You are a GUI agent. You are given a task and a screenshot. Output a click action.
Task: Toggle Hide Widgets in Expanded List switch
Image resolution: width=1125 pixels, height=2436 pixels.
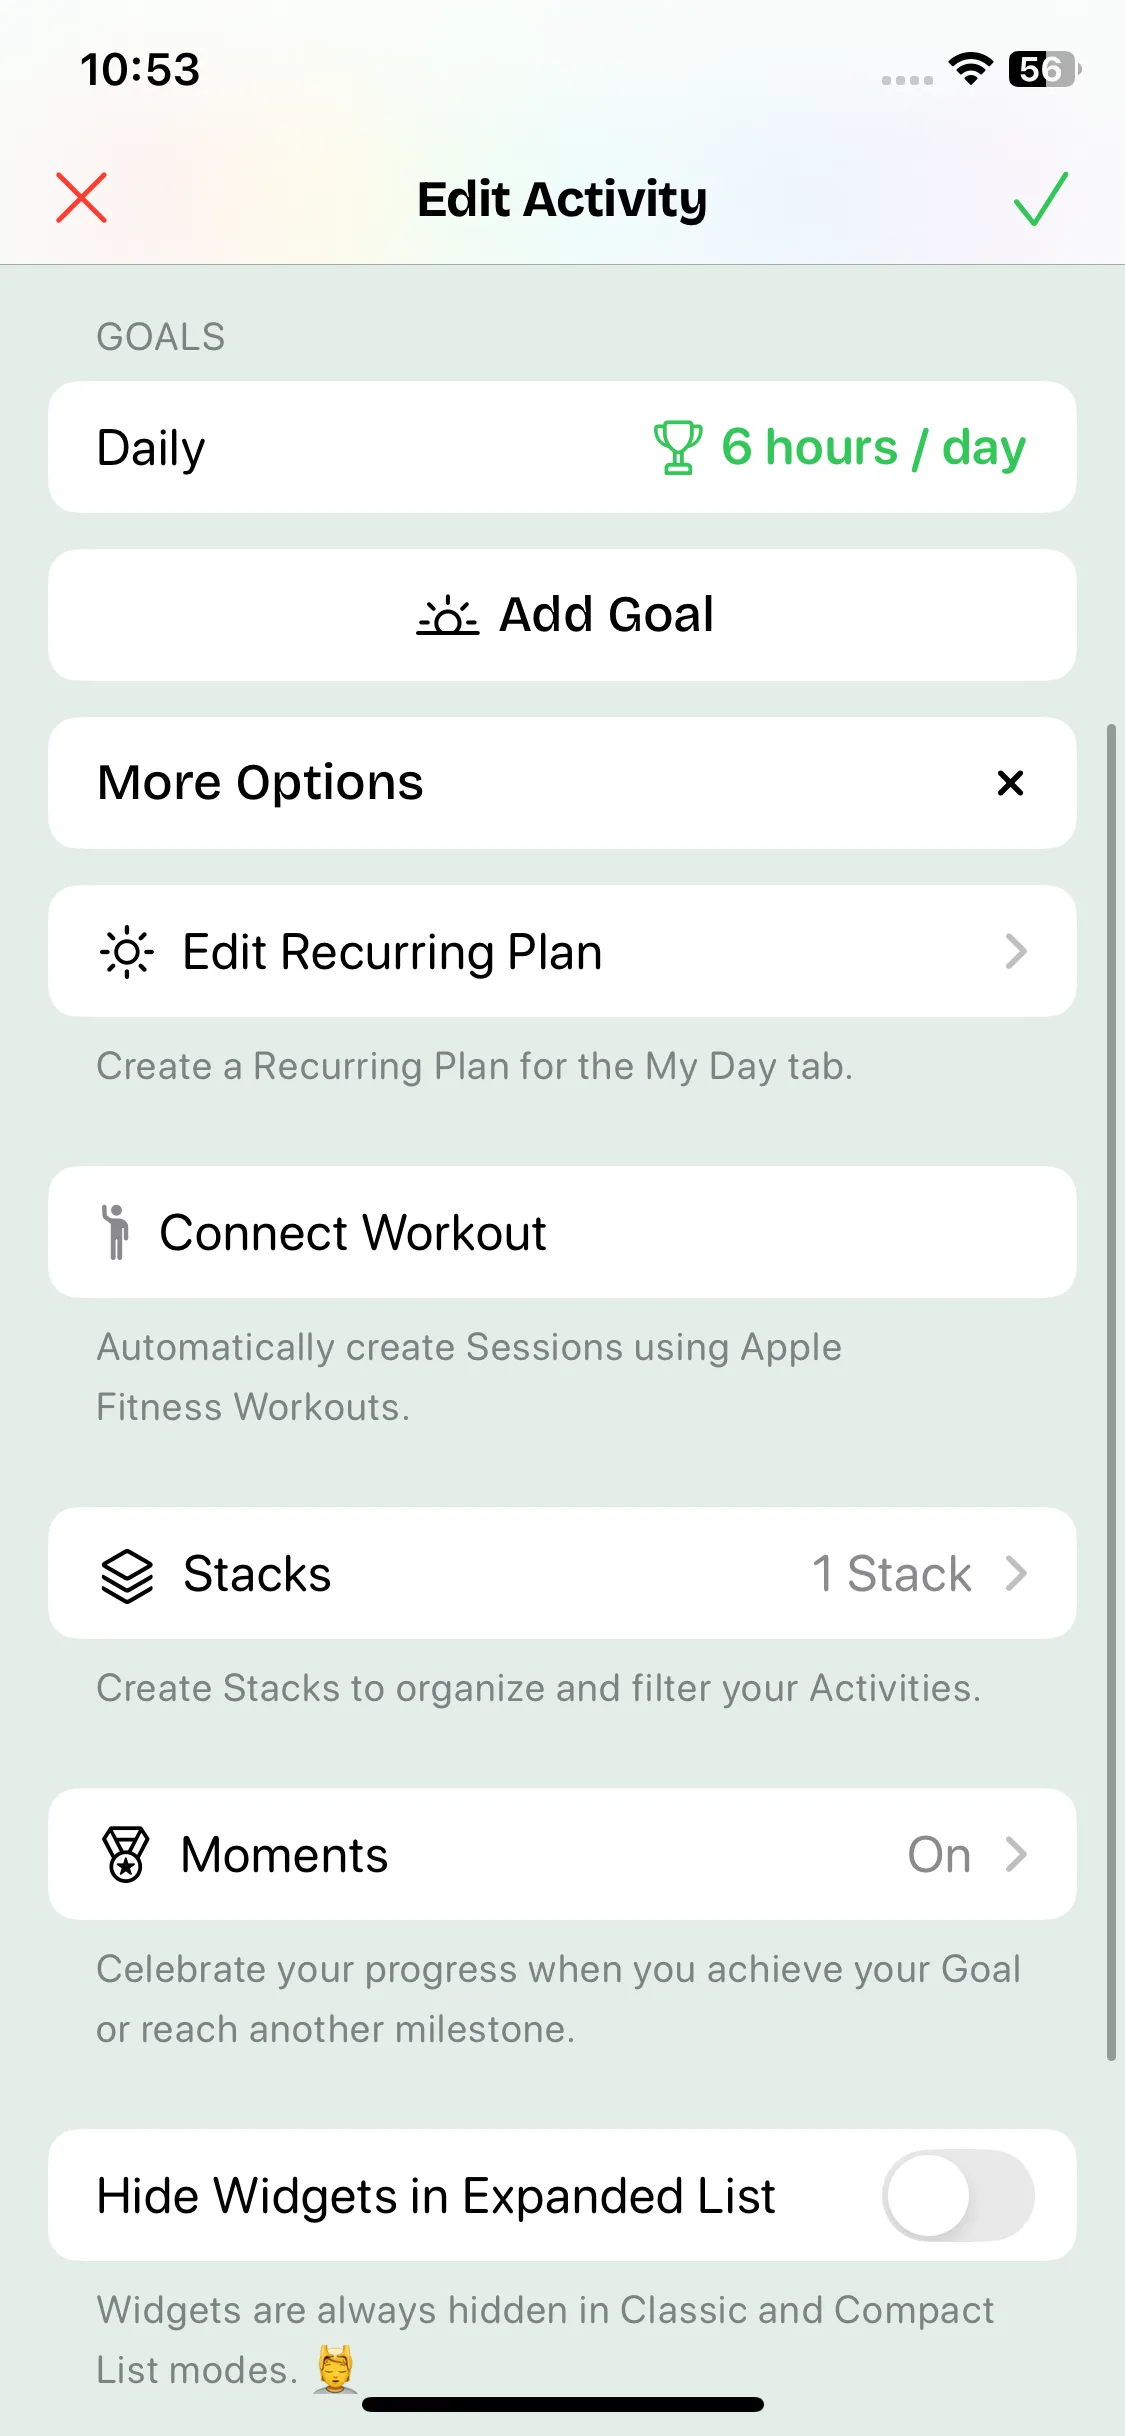[958, 2195]
